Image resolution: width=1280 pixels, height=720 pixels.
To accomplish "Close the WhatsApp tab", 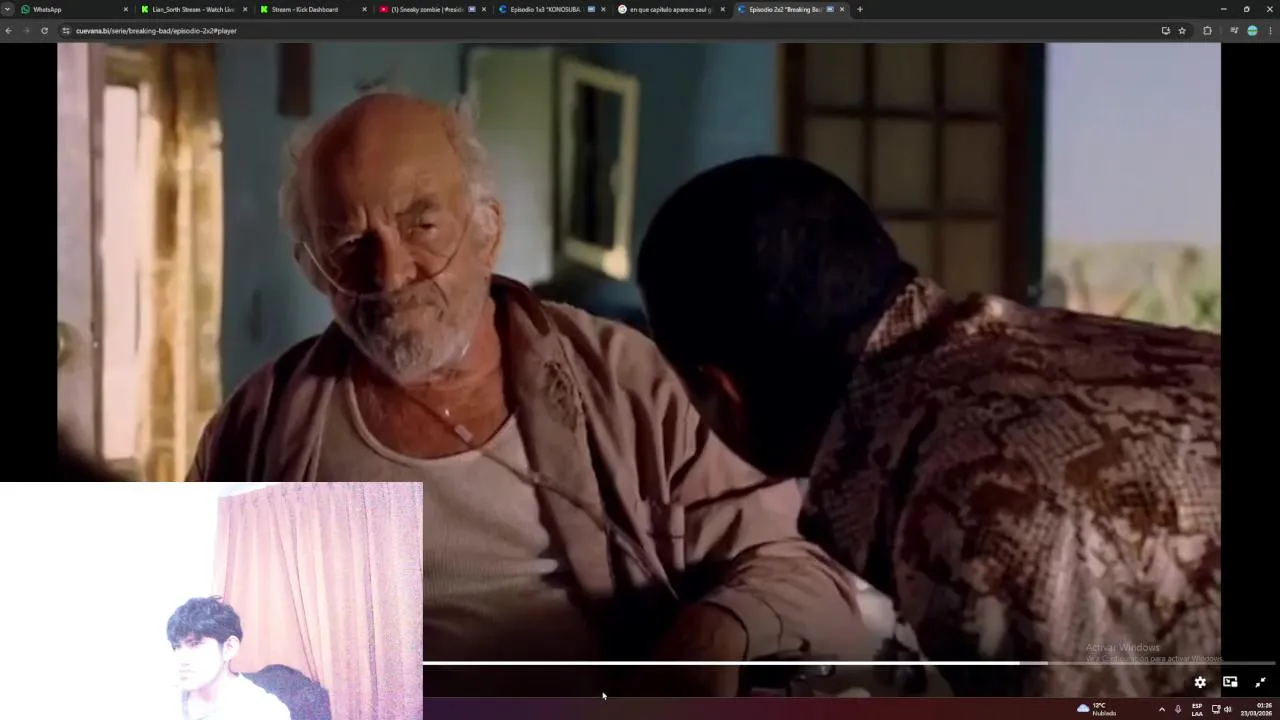I will pyautogui.click(x=126, y=9).
